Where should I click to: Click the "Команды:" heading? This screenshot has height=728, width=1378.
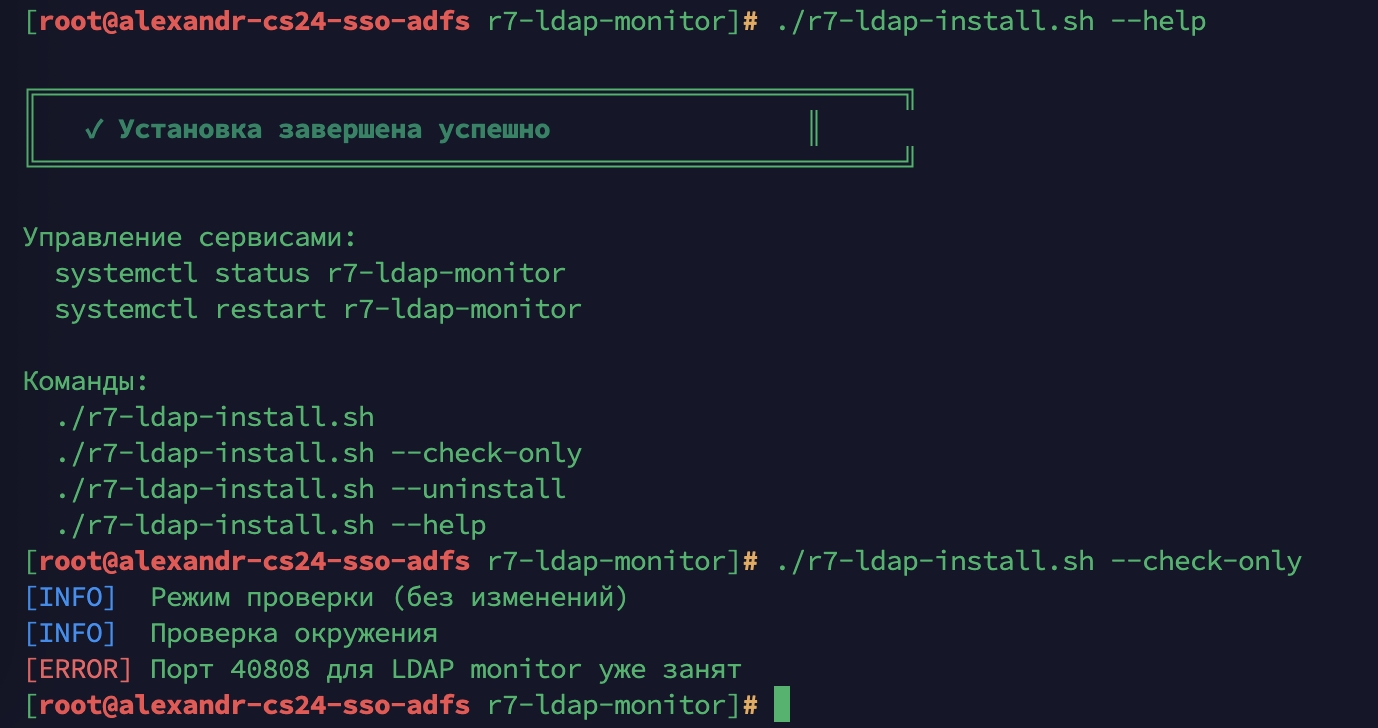(85, 381)
